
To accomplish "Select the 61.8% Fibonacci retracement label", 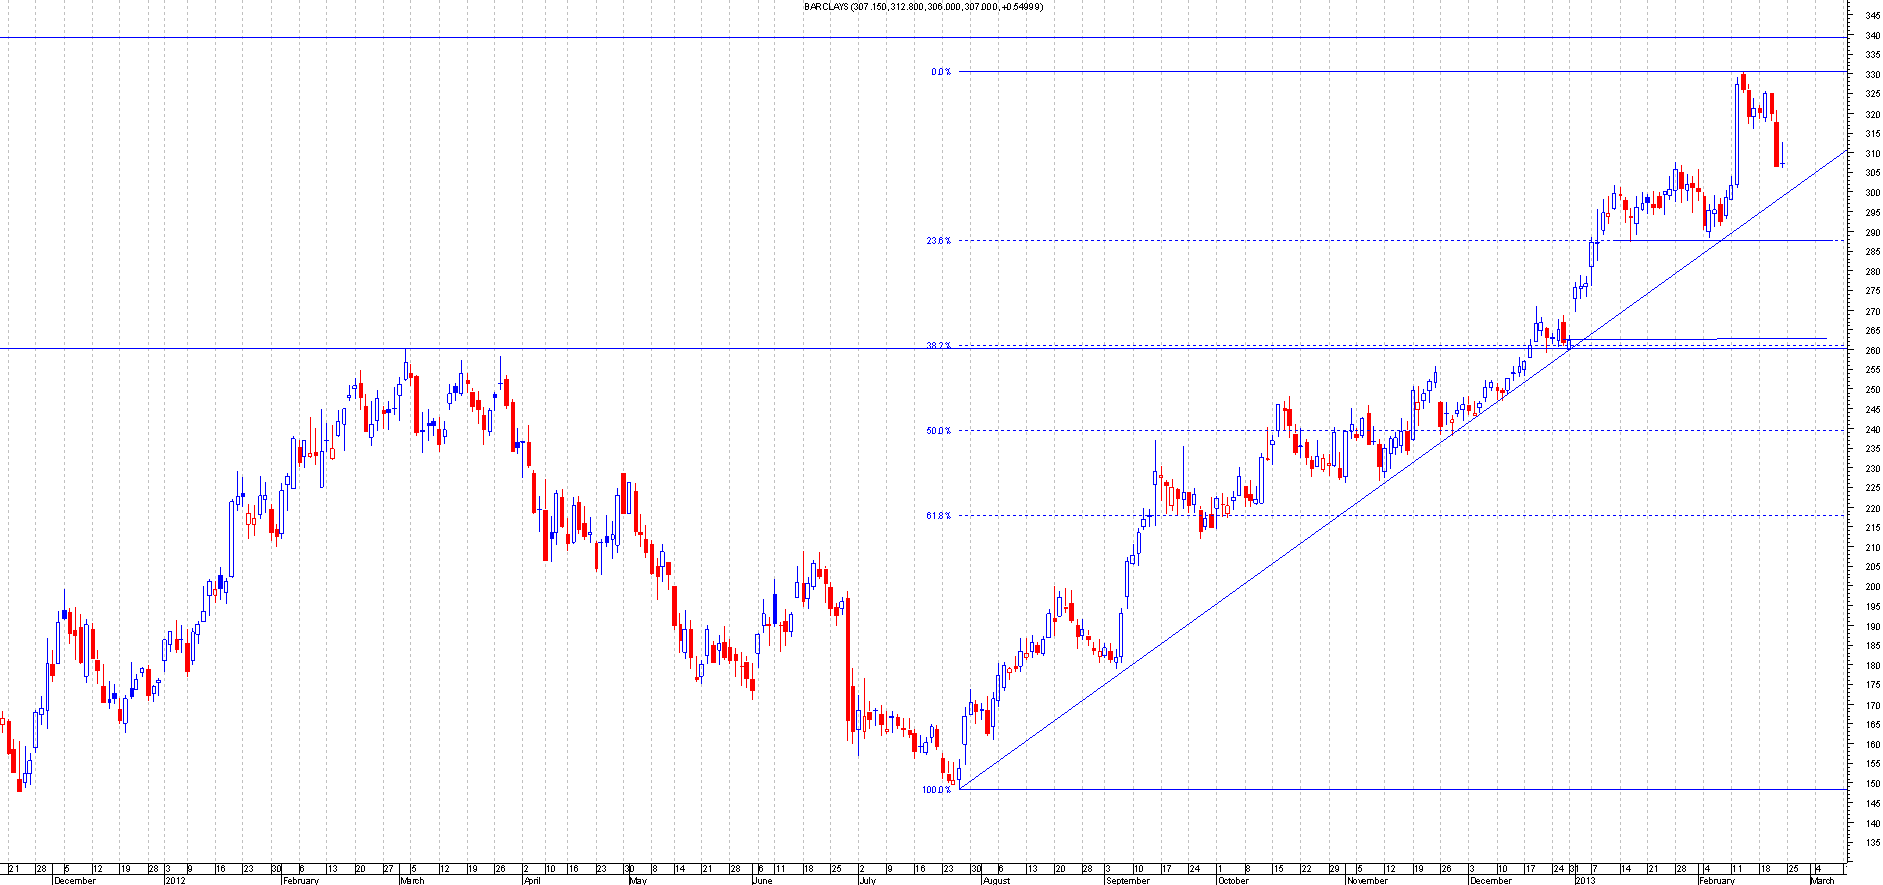I will [938, 516].
